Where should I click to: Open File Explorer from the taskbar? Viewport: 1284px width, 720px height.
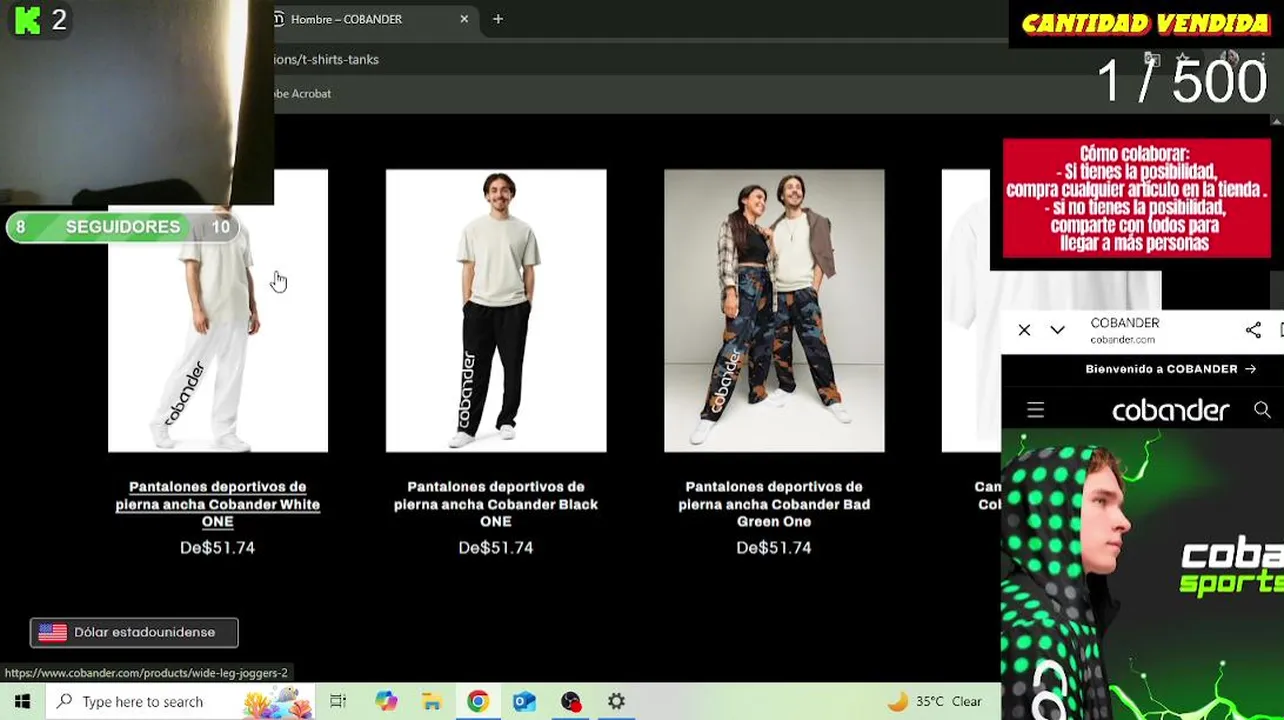(x=431, y=701)
